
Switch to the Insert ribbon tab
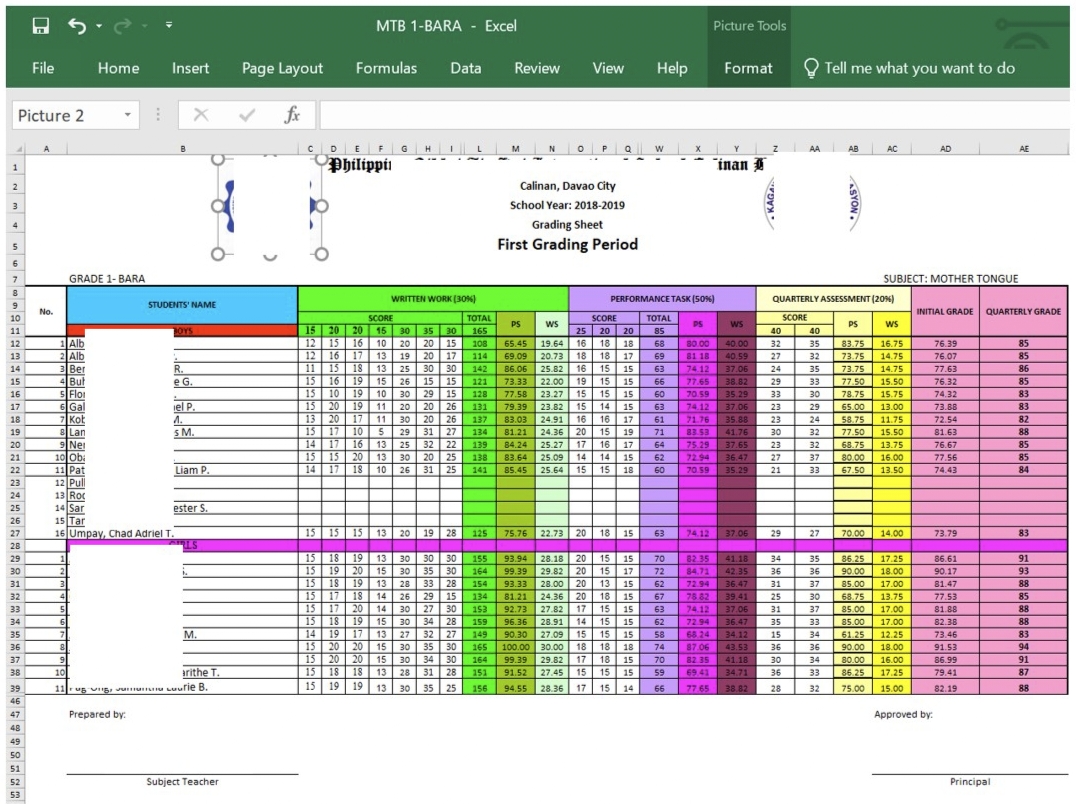tap(190, 68)
